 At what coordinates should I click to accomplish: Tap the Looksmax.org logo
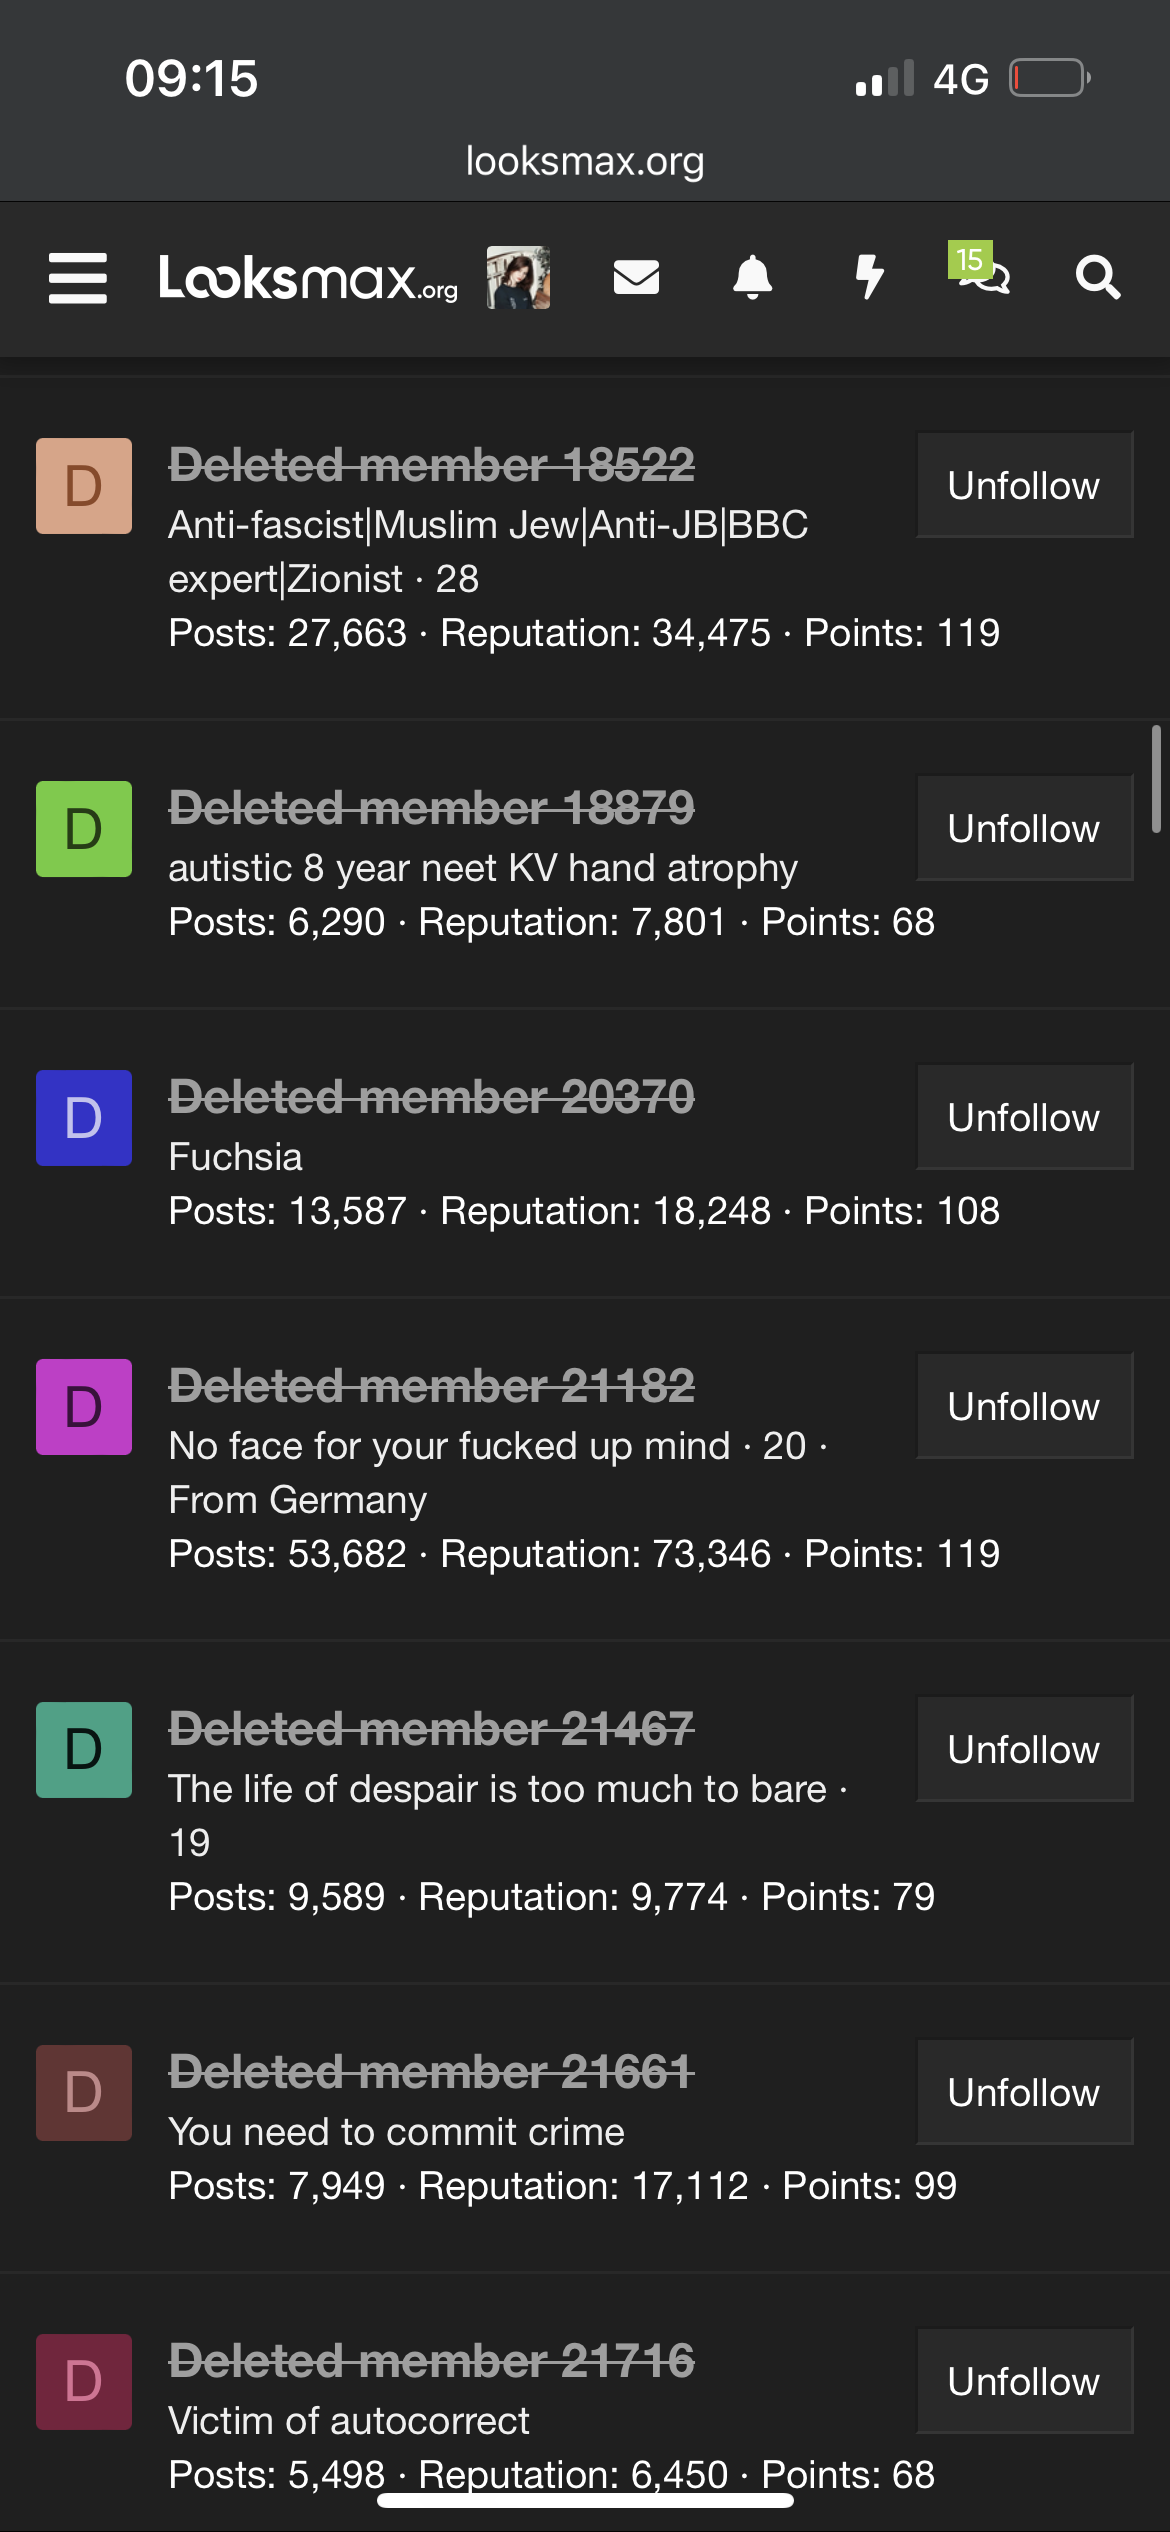[308, 278]
